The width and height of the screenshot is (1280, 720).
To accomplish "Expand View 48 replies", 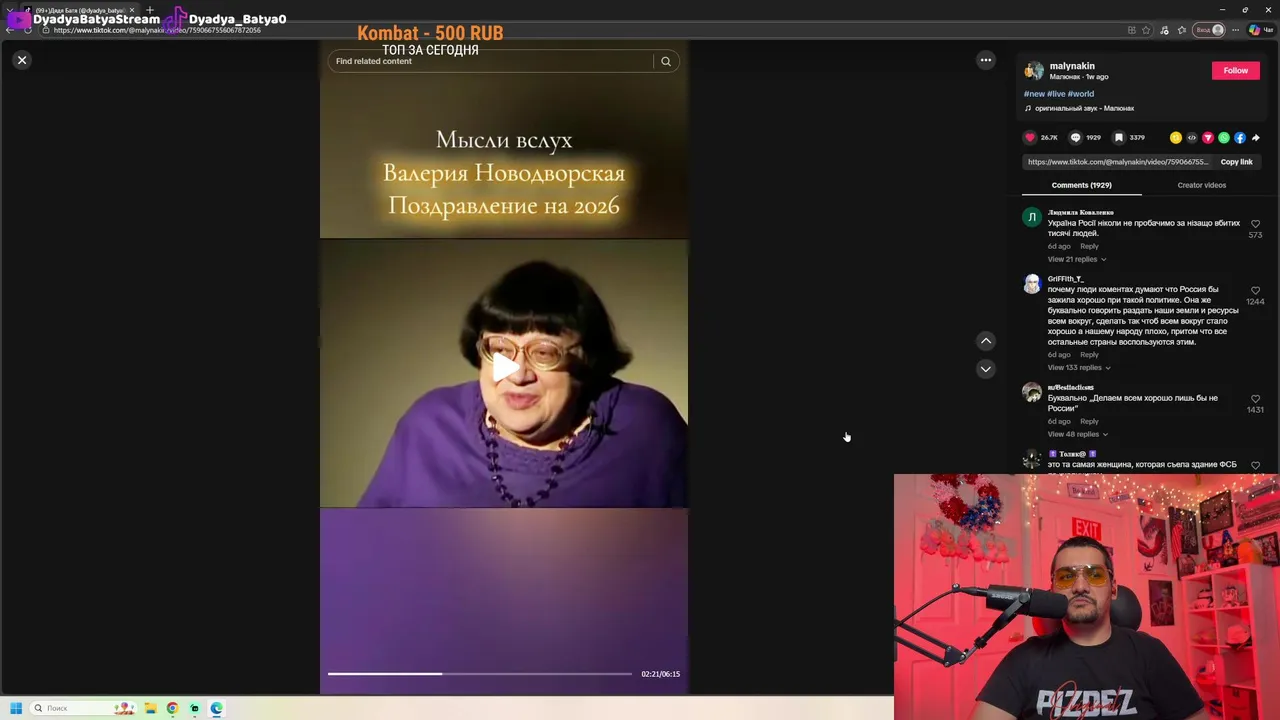I will click(1077, 434).
